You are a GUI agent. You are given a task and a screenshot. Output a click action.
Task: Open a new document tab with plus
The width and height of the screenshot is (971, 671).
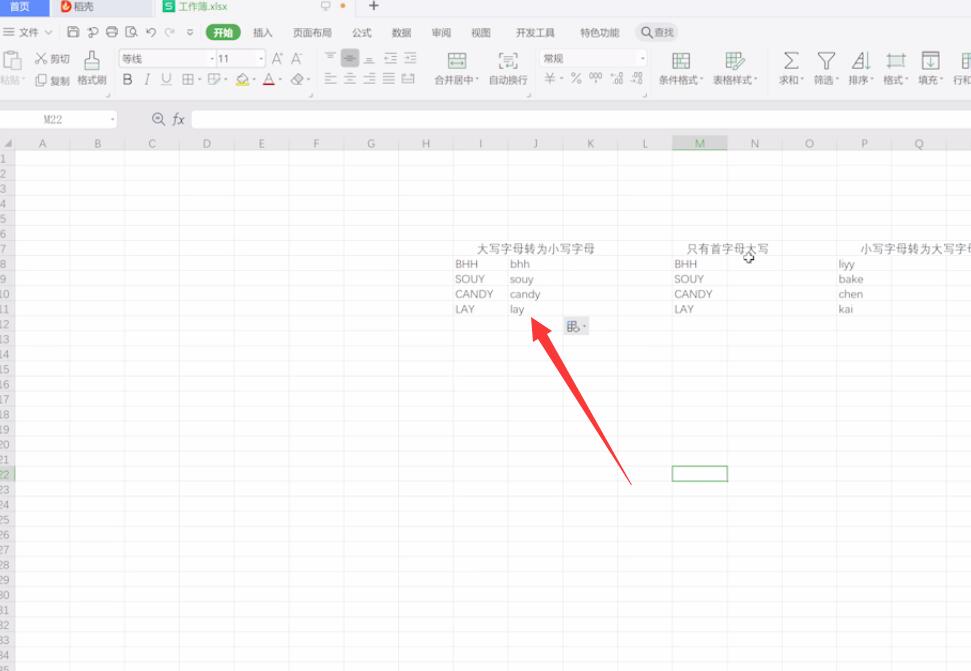coord(373,6)
